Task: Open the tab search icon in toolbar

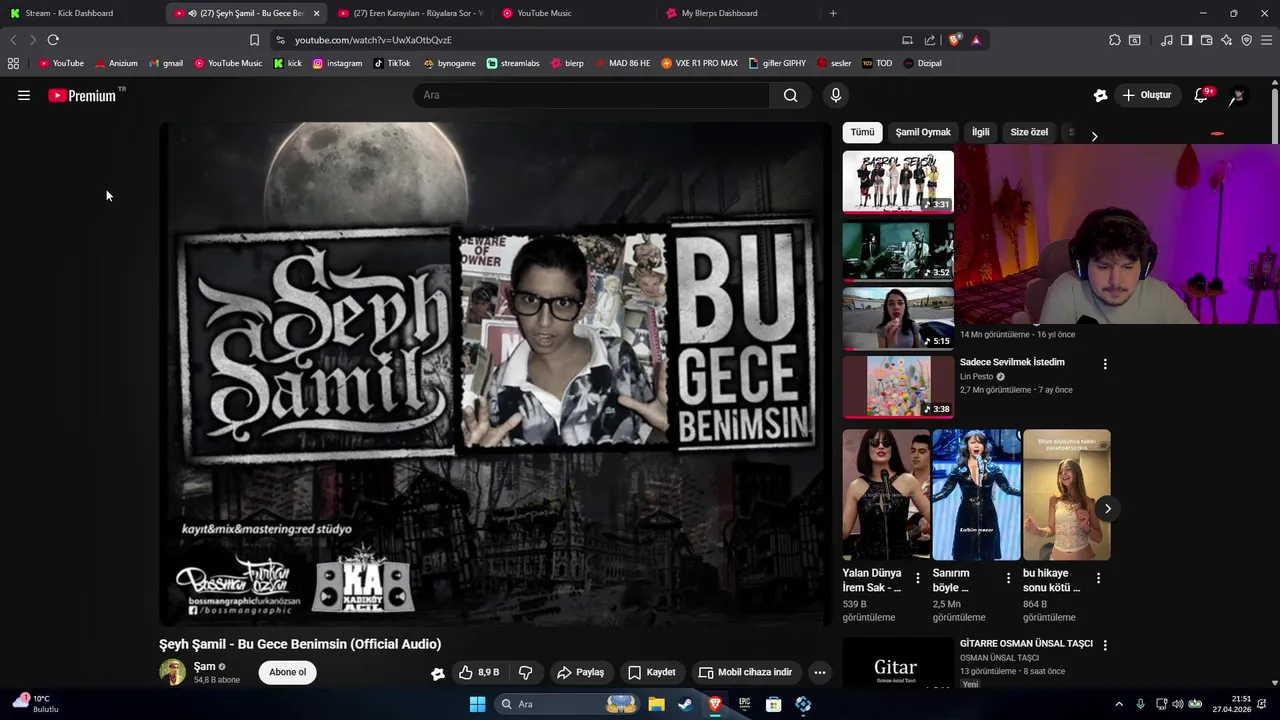Action: click(x=1135, y=40)
